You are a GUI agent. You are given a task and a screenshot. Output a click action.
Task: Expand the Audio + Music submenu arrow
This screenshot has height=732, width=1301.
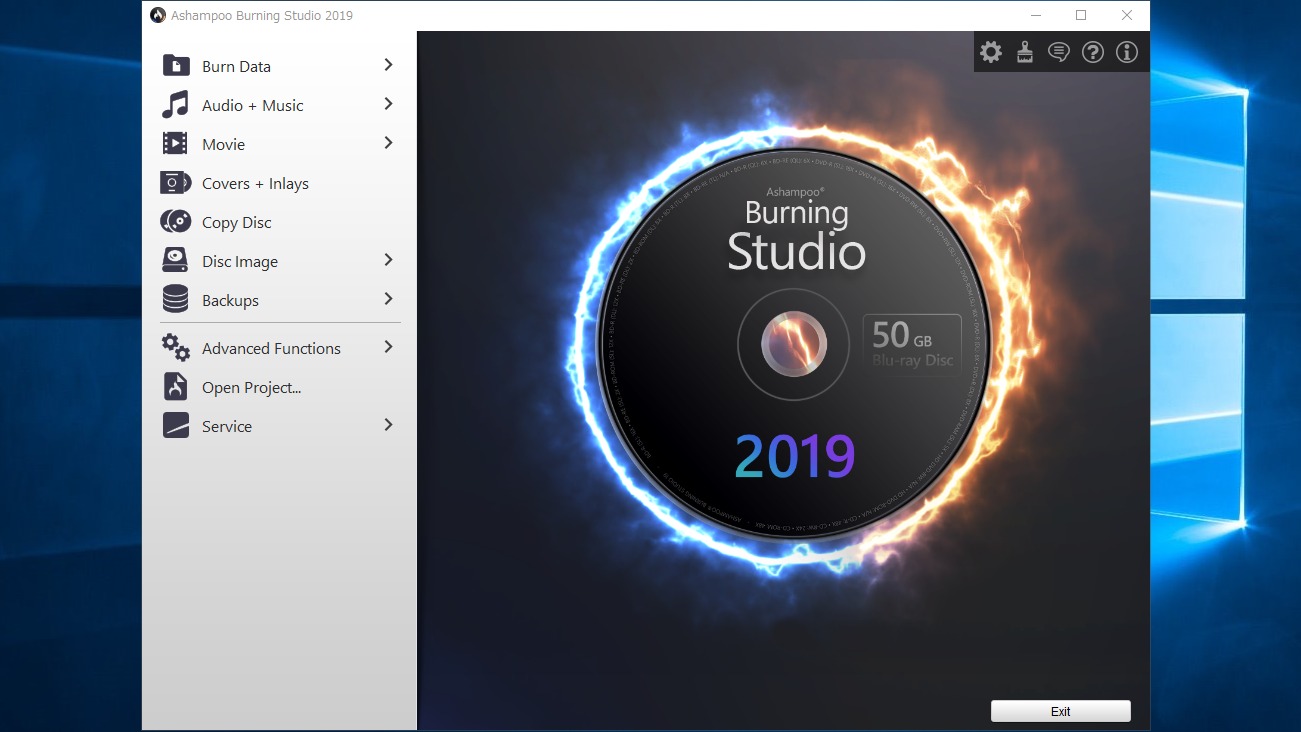[388, 104]
